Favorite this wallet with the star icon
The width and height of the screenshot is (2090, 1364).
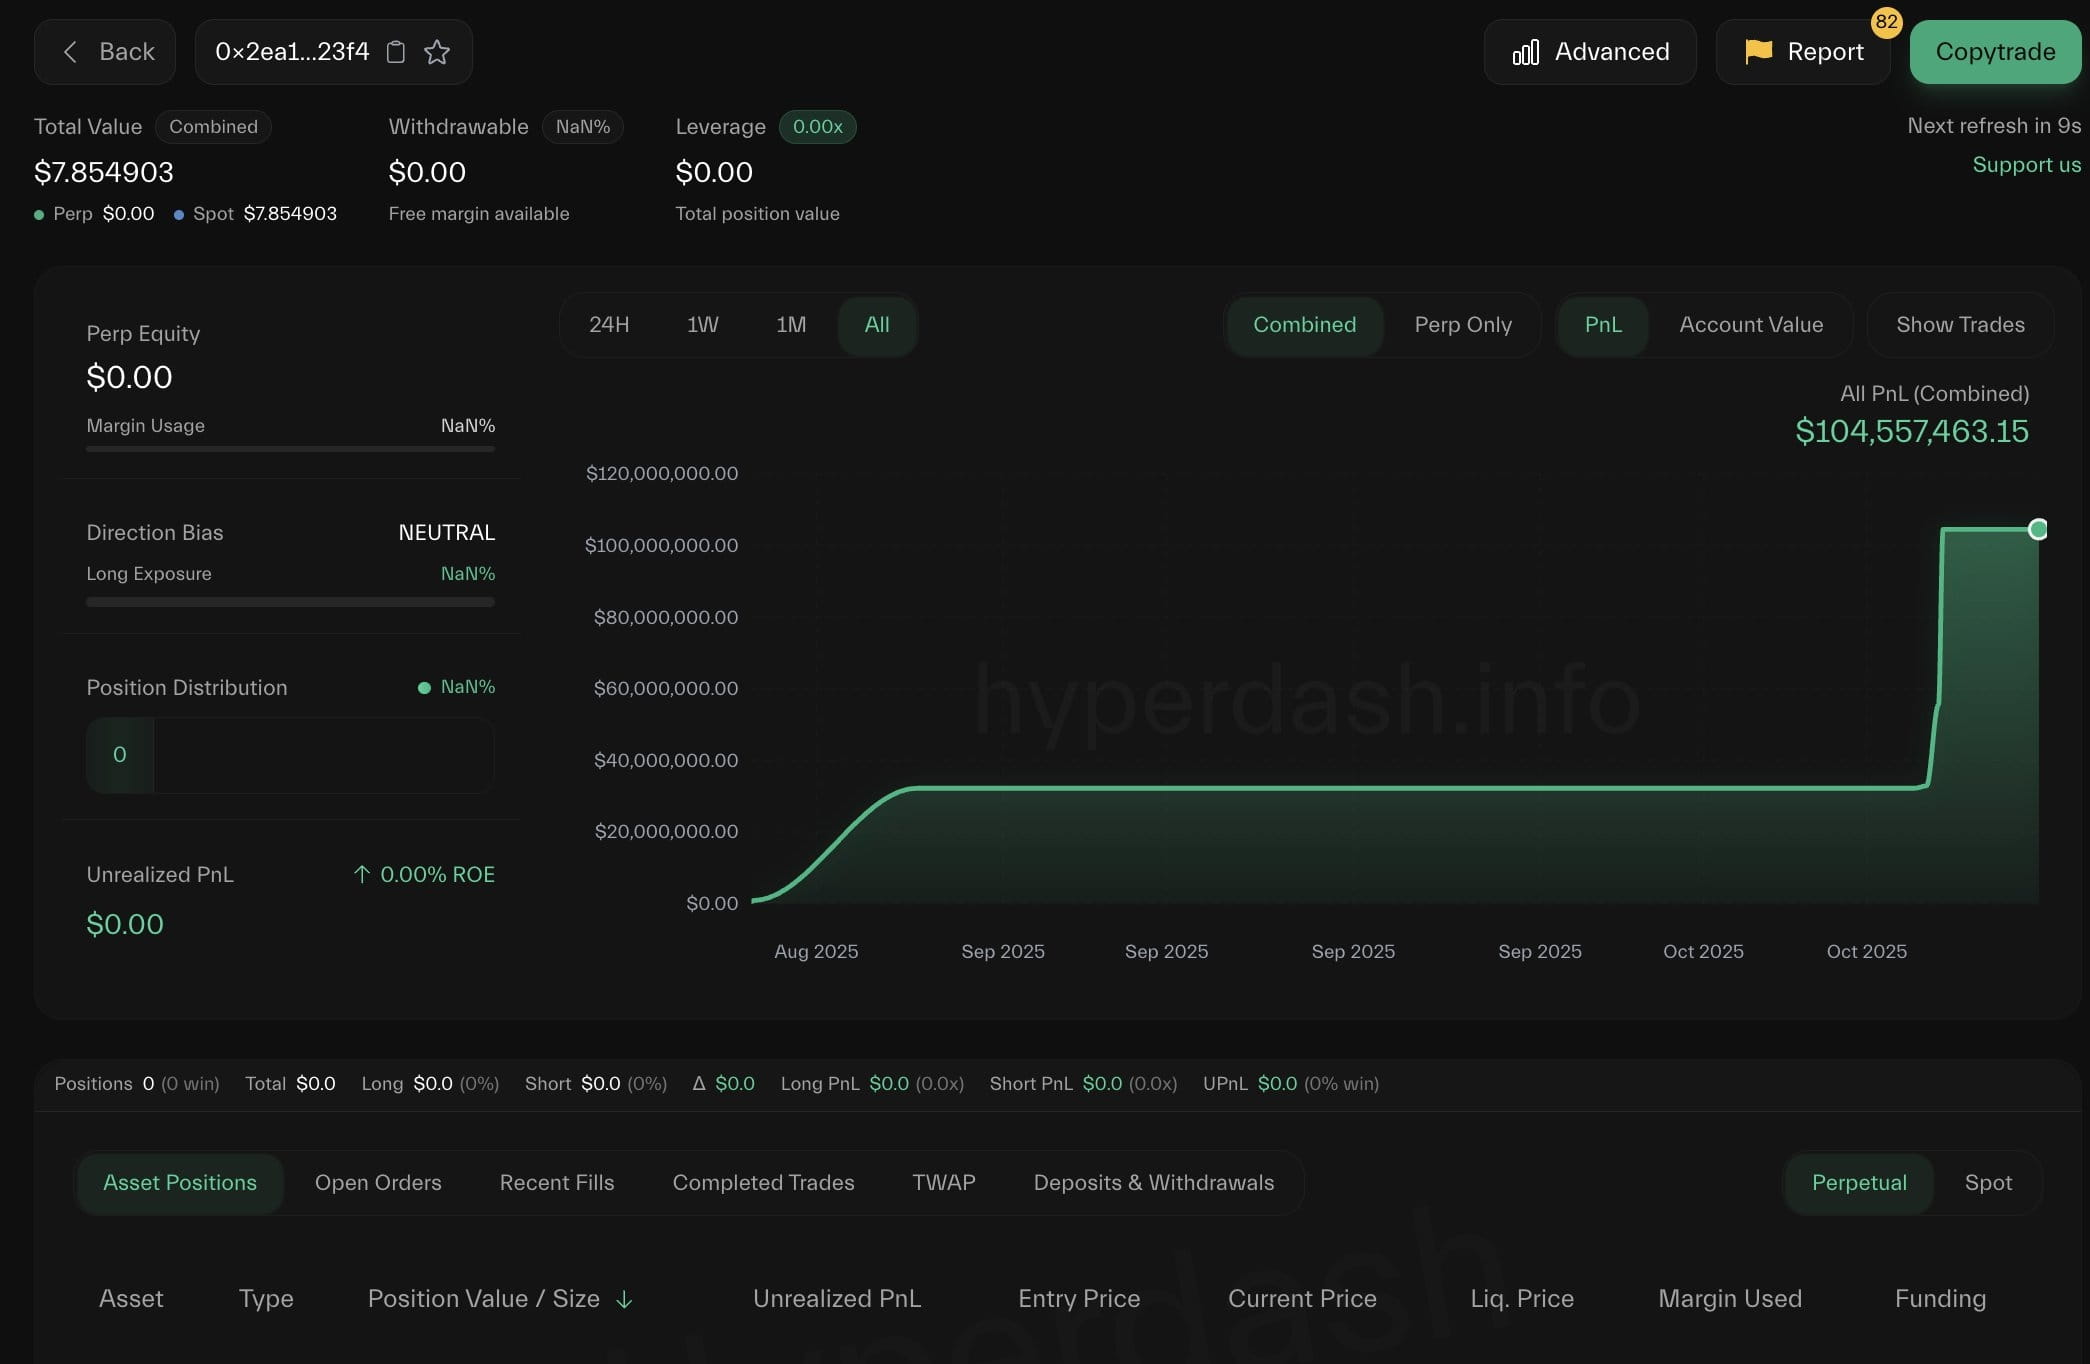[x=437, y=52]
